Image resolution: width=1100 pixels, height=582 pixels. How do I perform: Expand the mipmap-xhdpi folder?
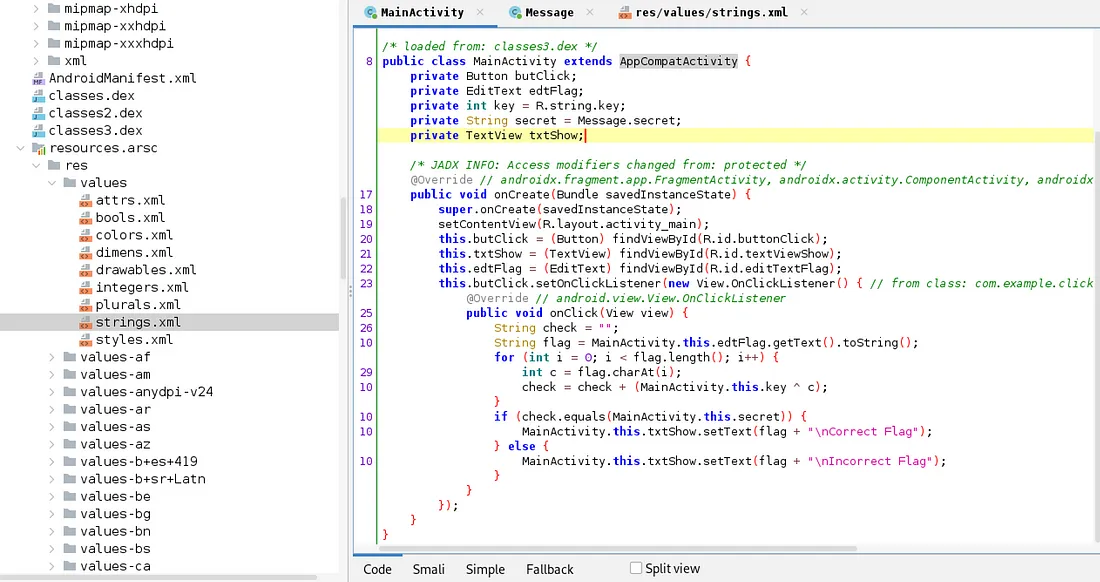click(x=36, y=8)
